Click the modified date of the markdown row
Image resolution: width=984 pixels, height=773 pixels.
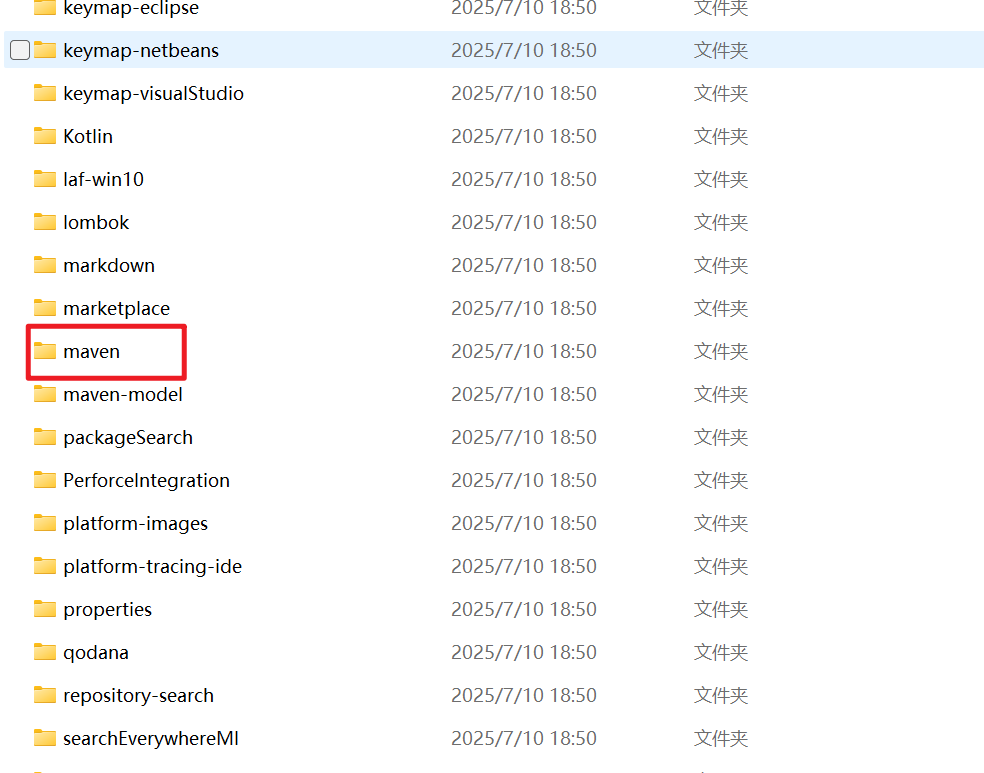(x=524, y=265)
